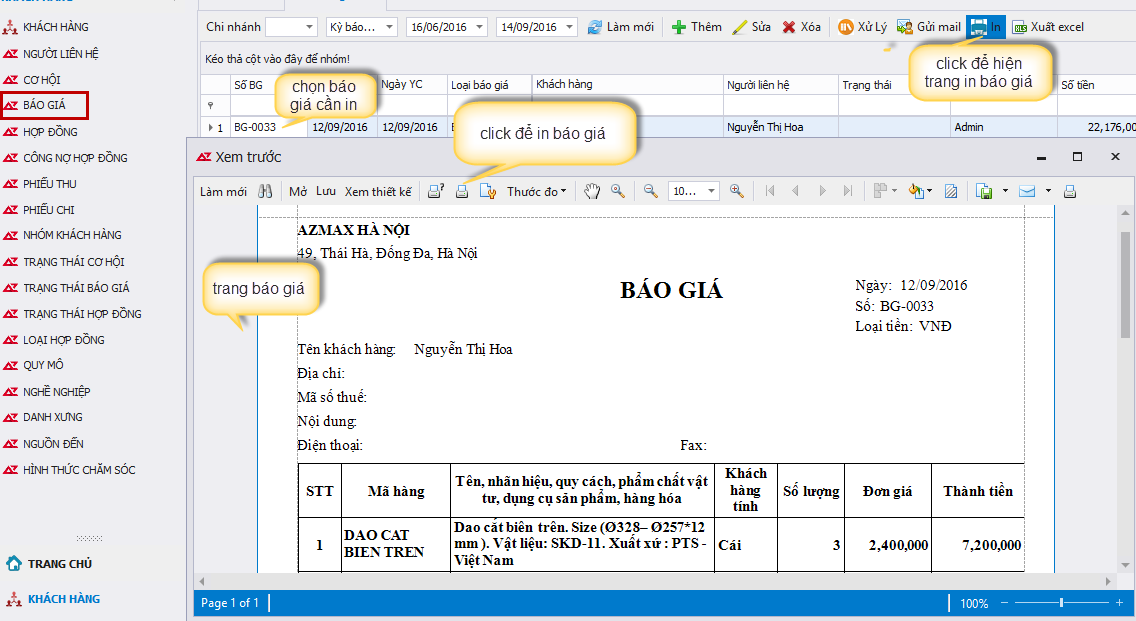
Task: Click Sửa to edit quotation
Action: click(751, 27)
